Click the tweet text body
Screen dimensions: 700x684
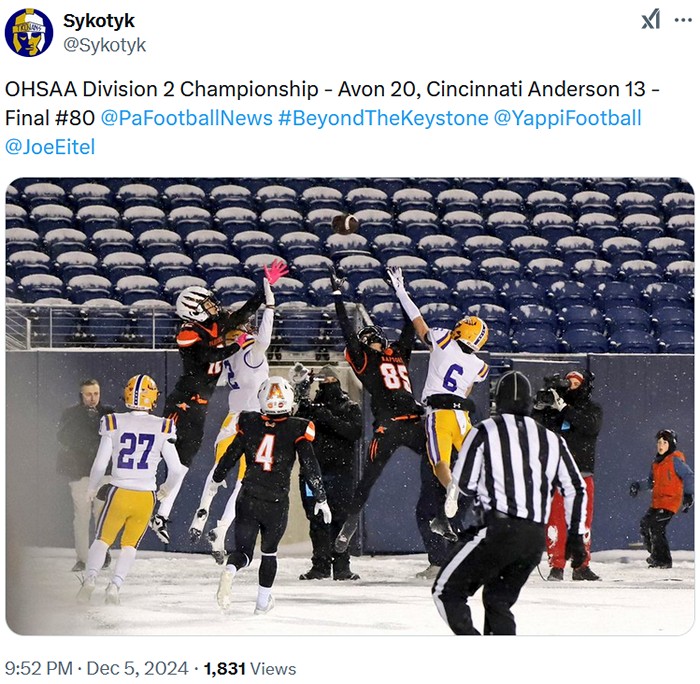click(332, 118)
